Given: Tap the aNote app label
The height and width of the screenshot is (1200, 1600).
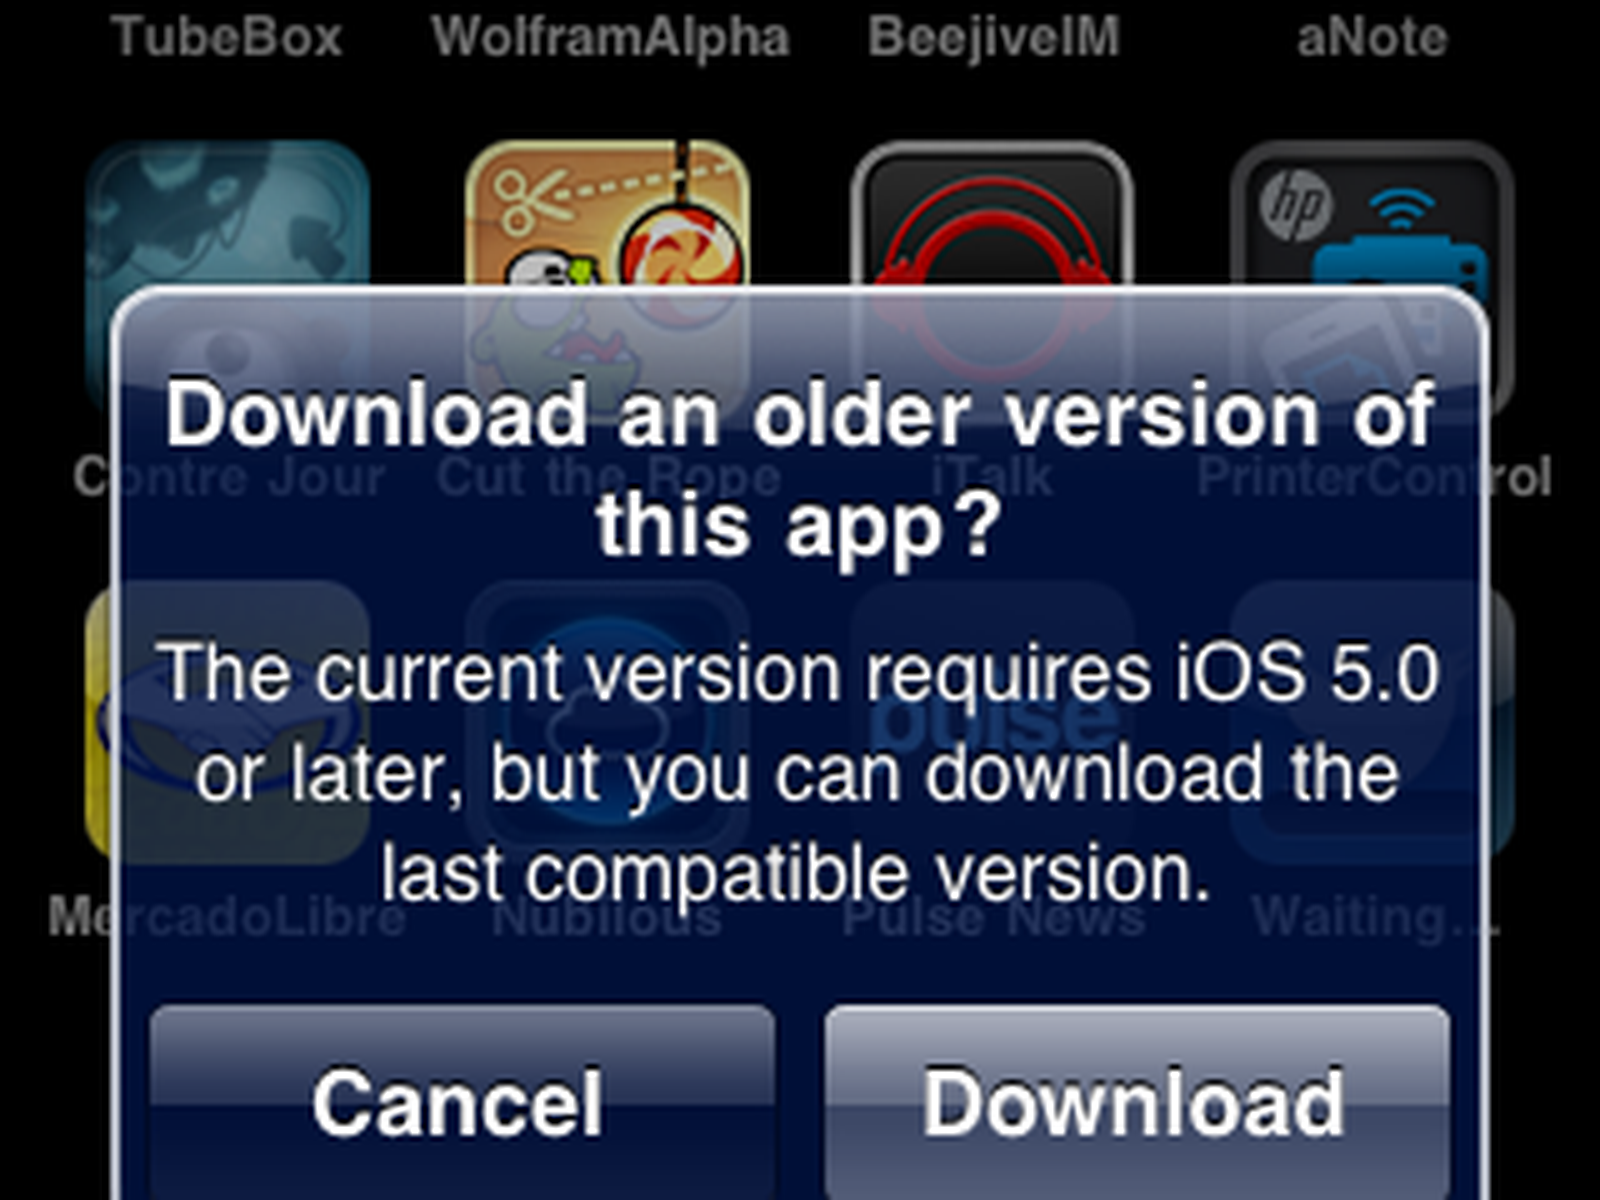Looking at the screenshot, I should 1372,37.
